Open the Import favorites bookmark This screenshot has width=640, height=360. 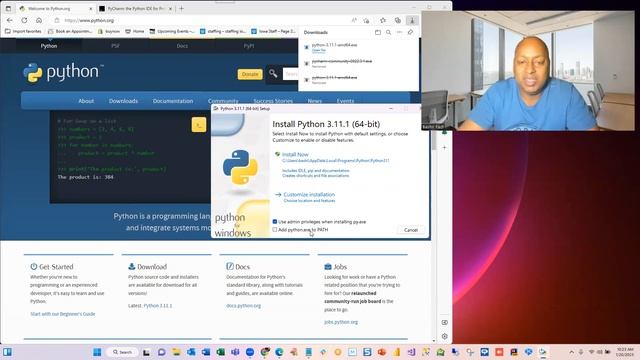[x=23, y=31]
